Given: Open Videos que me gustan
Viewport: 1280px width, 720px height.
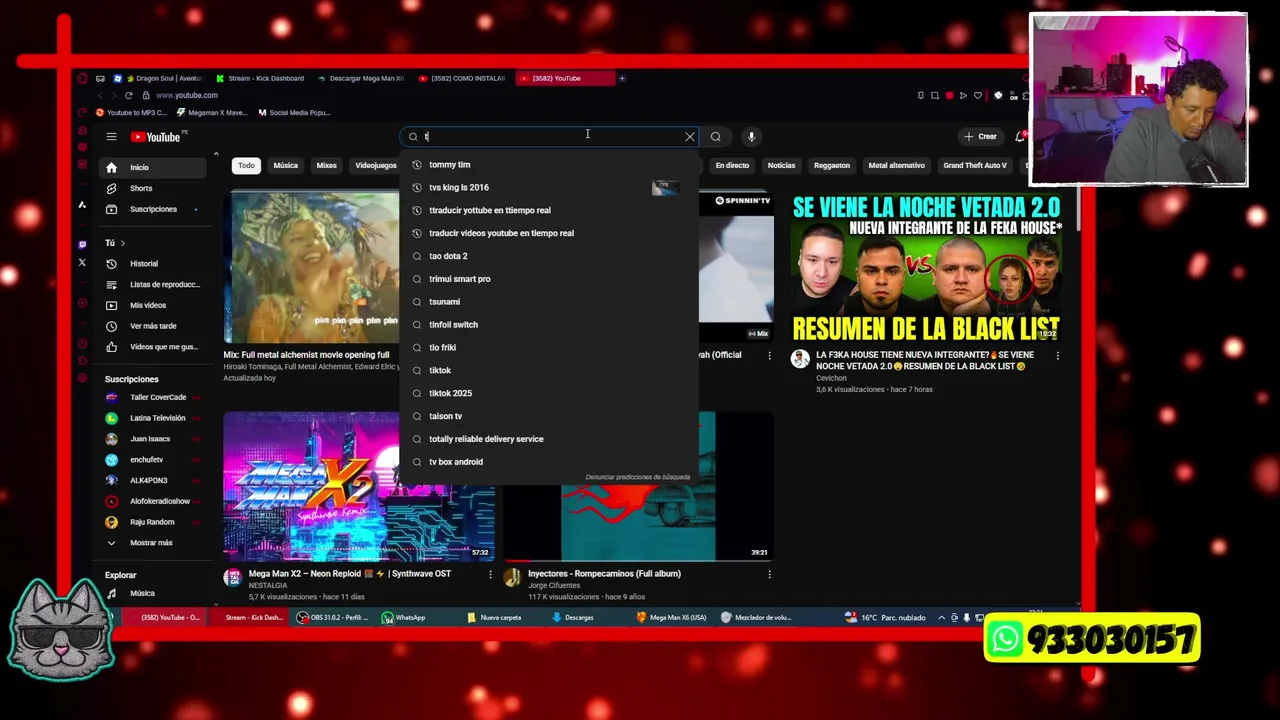Looking at the screenshot, I should coord(150,347).
